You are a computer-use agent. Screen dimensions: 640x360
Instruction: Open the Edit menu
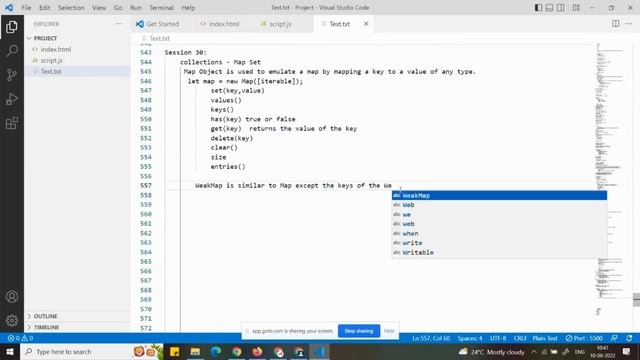pos(44,8)
